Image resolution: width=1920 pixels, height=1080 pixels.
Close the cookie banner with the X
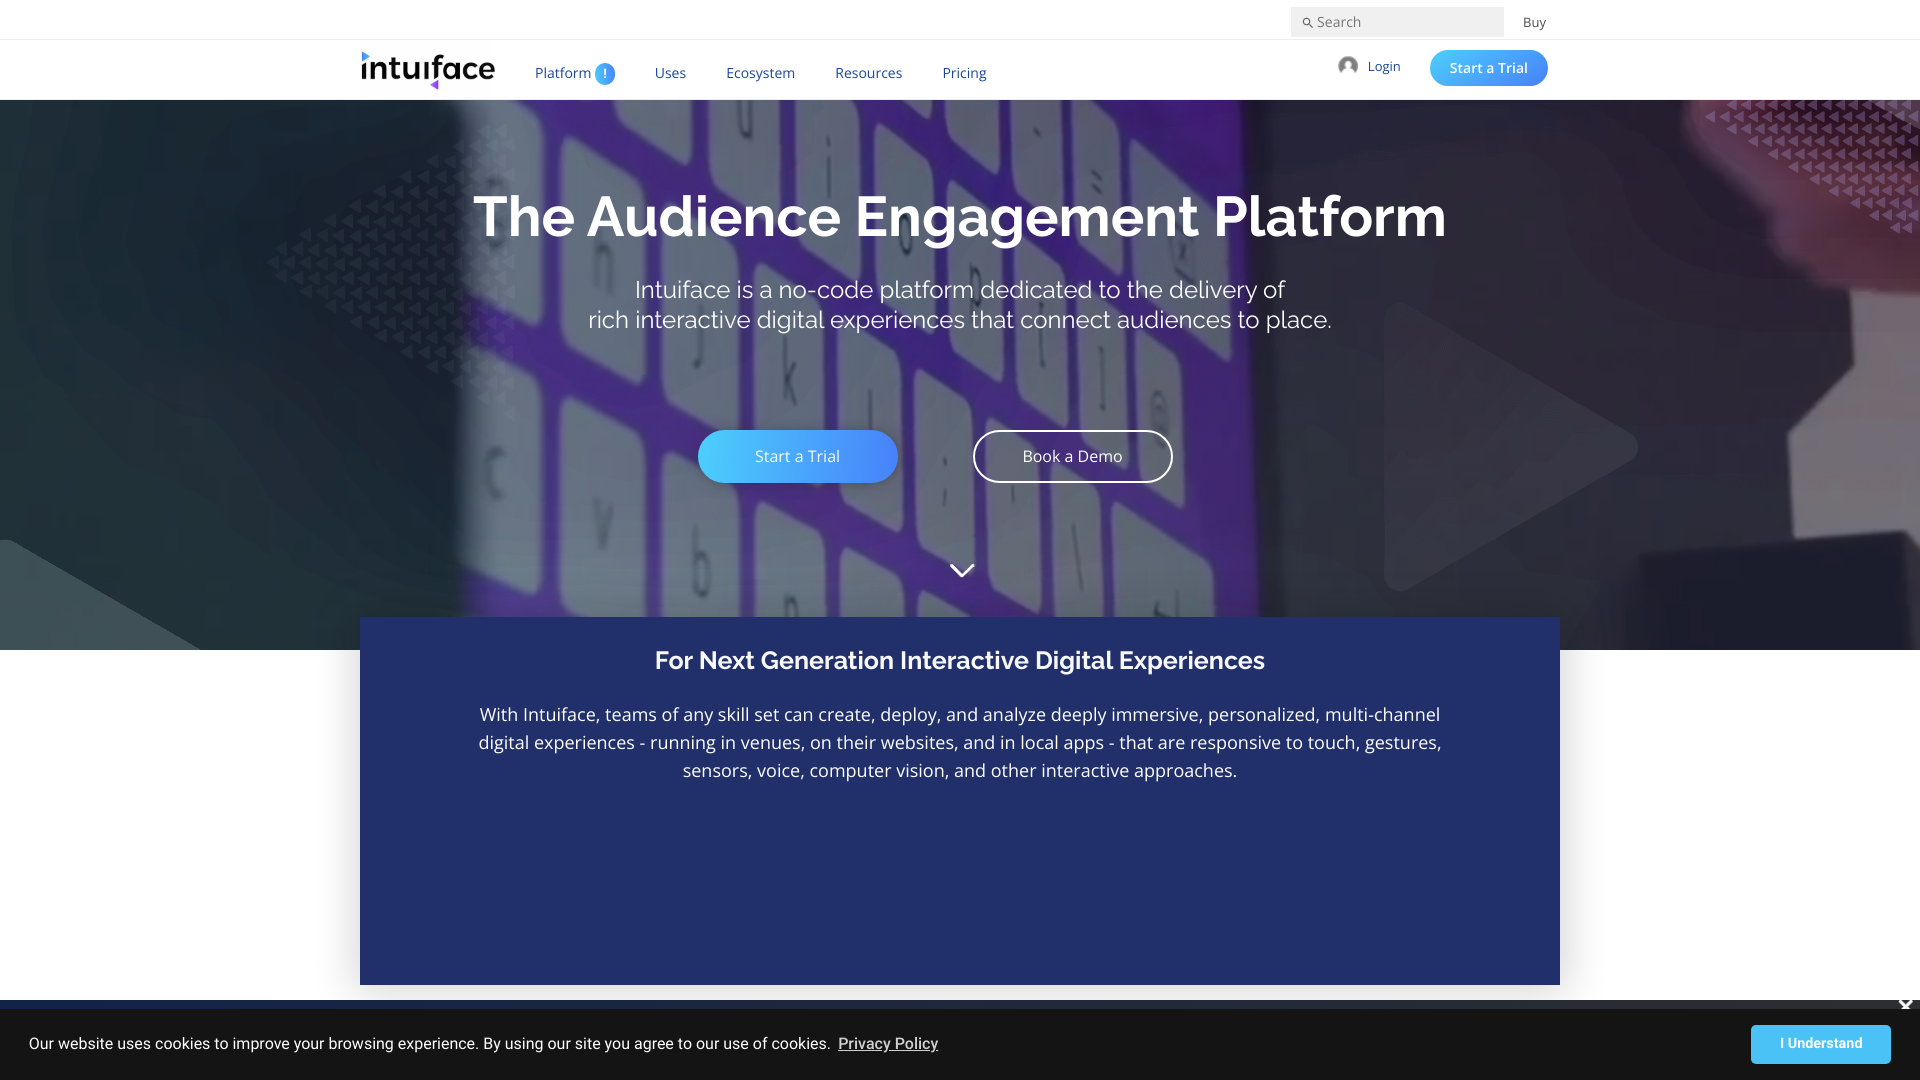click(1905, 1005)
